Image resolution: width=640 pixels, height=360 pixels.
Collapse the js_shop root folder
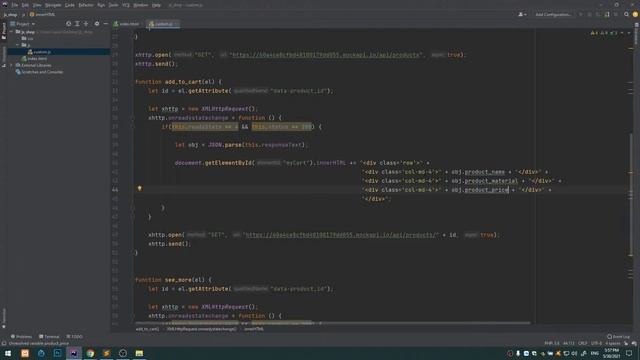tap(11, 32)
